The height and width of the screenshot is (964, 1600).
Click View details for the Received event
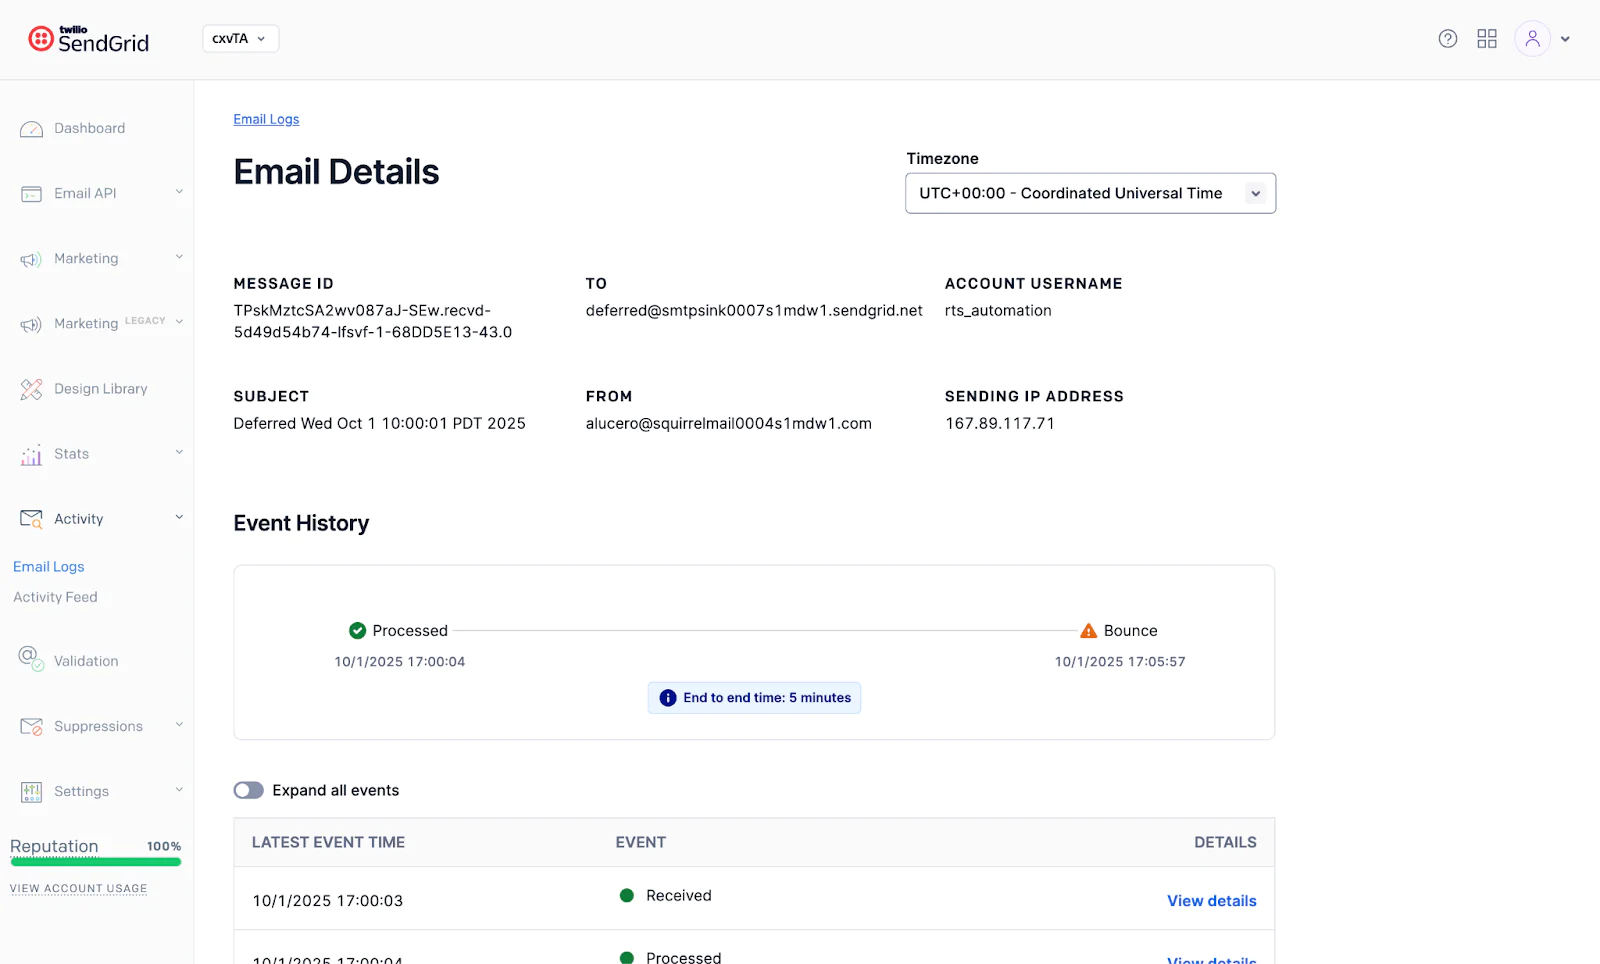(1211, 900)
